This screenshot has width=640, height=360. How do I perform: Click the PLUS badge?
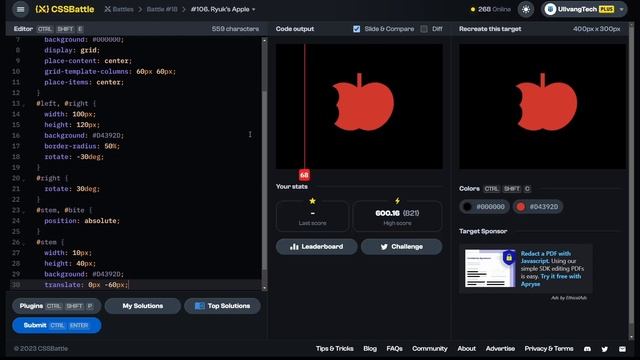[607, 9]
